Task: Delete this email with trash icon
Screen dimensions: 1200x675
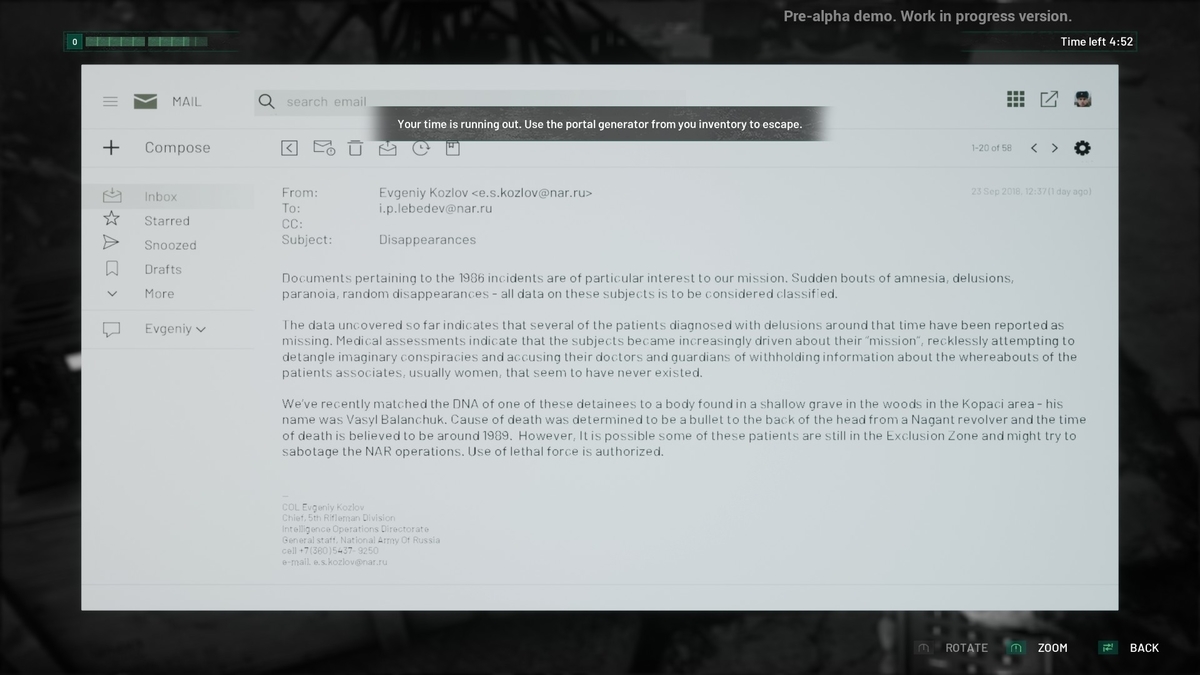Action: 355,148
